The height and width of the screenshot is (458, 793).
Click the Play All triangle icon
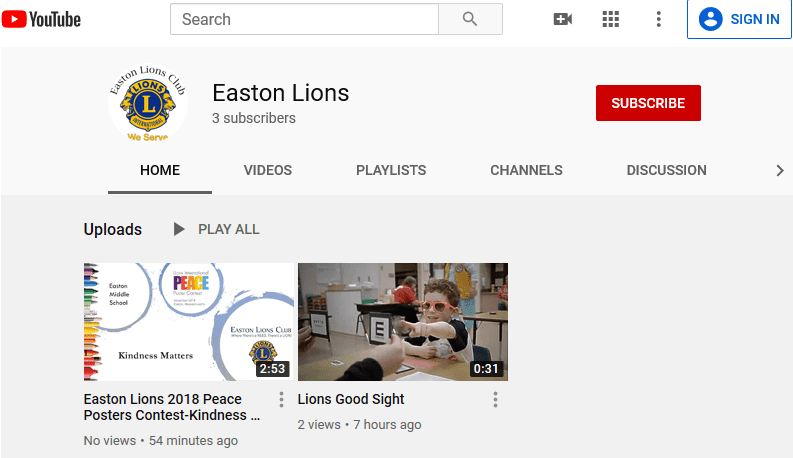(179, 229)
